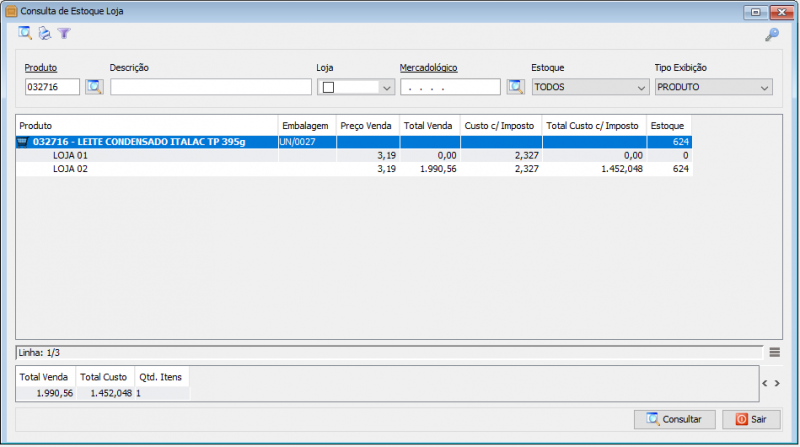Open grid options menu icon beside Linha bar
Viewport: 800px width, 447px height.
tap(775, 352)
